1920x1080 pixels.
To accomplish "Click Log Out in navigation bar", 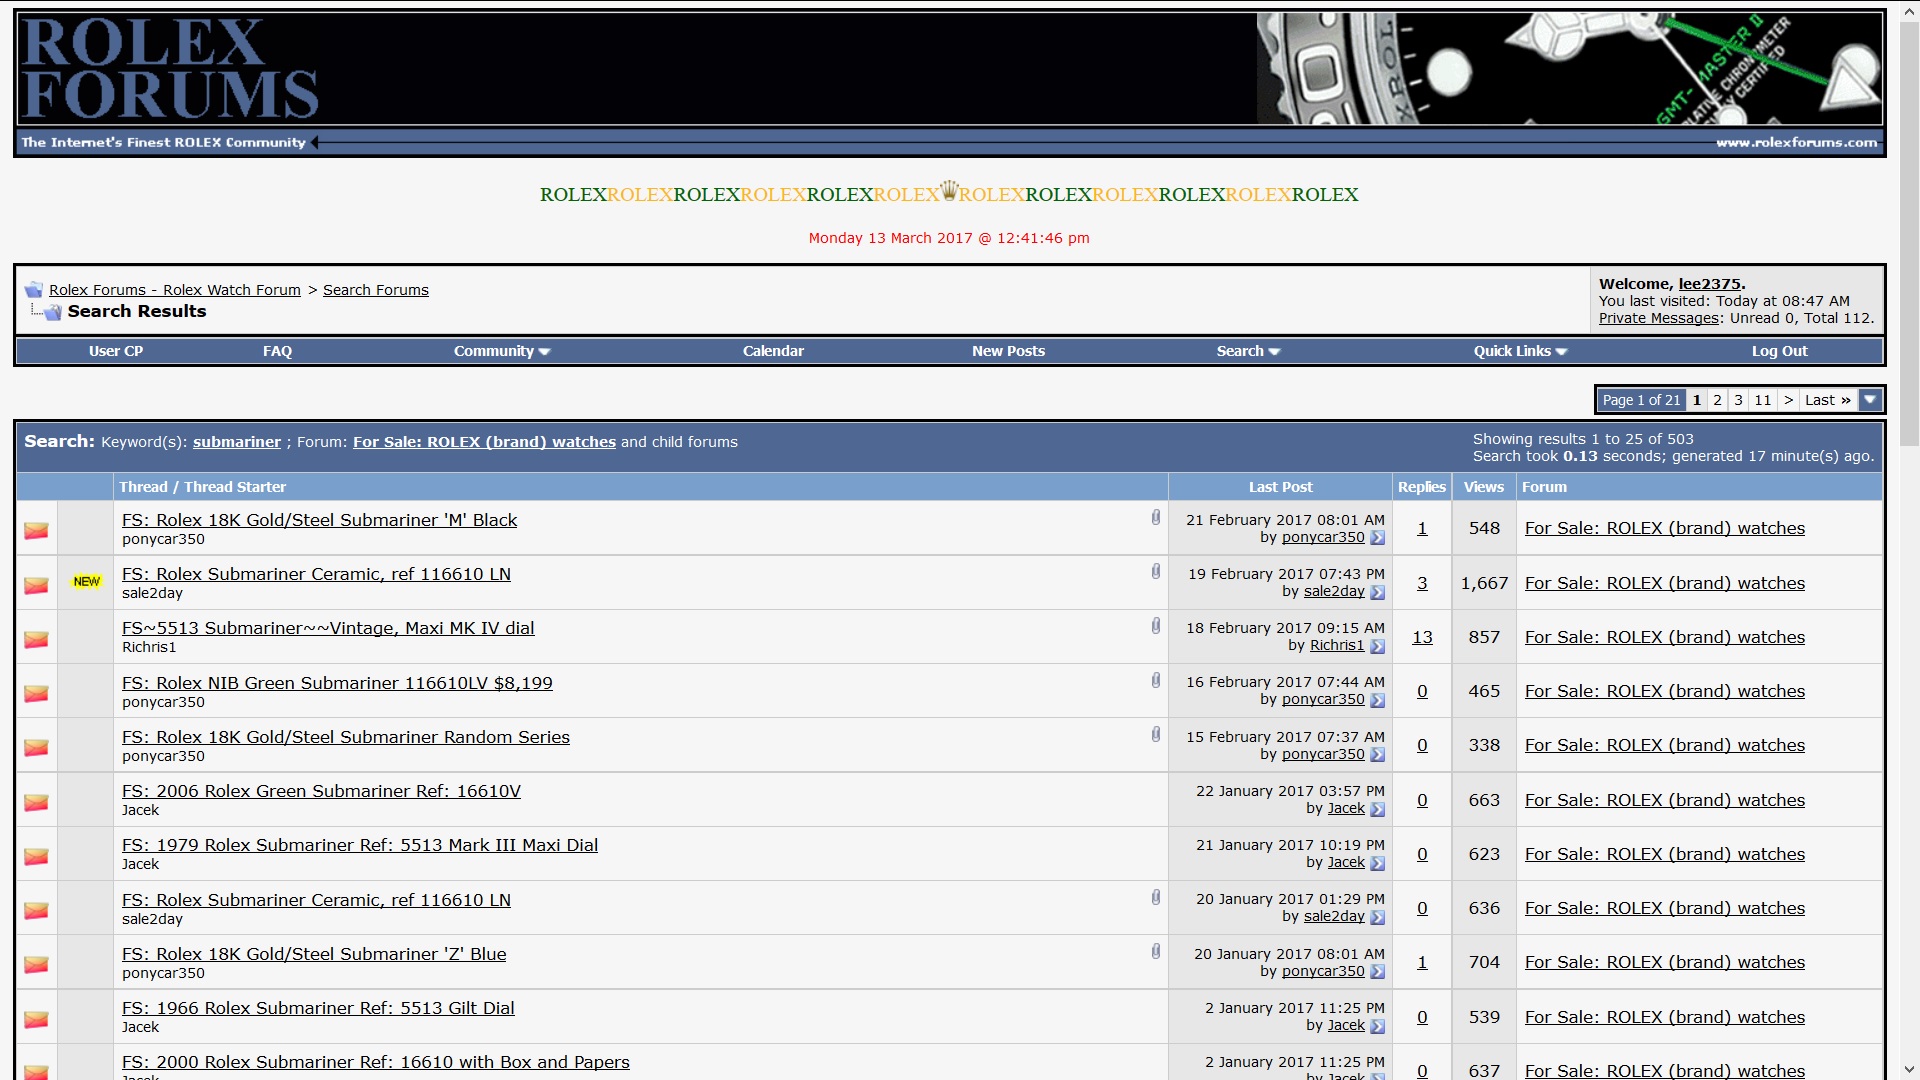I will coord(1779,351).
